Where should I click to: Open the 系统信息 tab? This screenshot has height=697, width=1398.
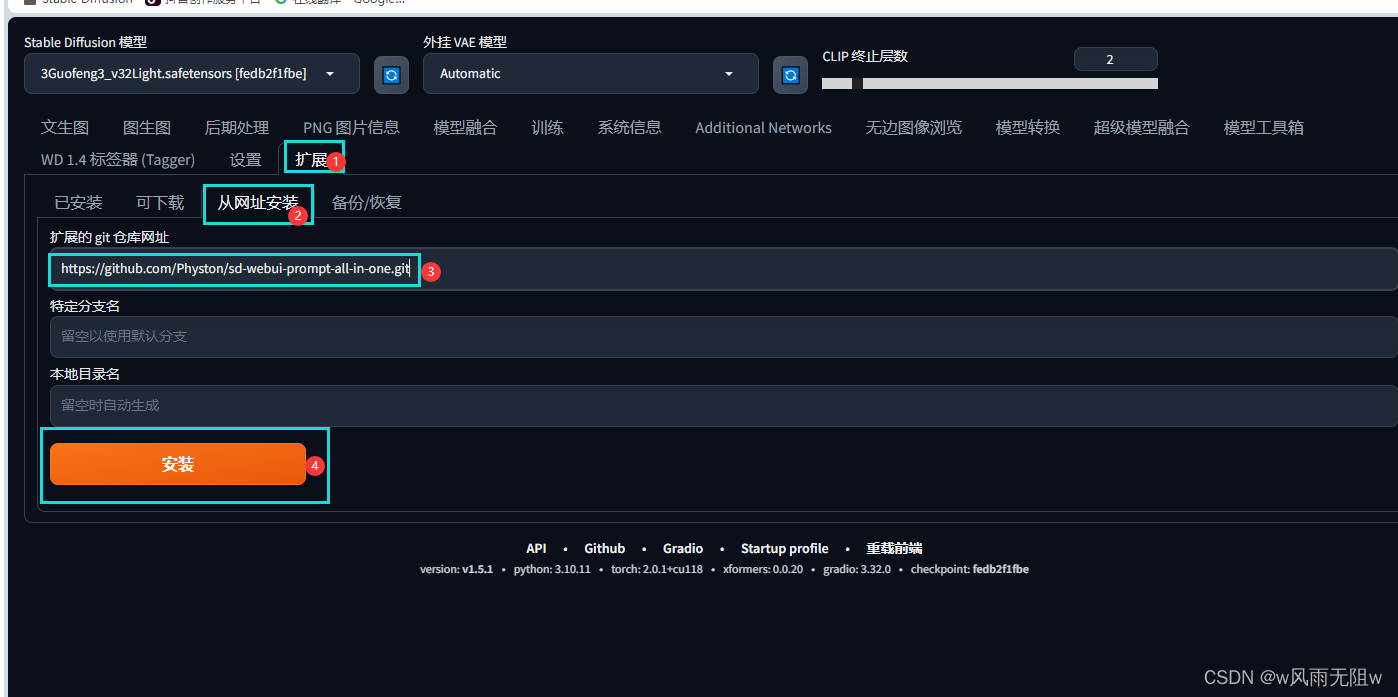pyautogui.click(x=629, y=127)
